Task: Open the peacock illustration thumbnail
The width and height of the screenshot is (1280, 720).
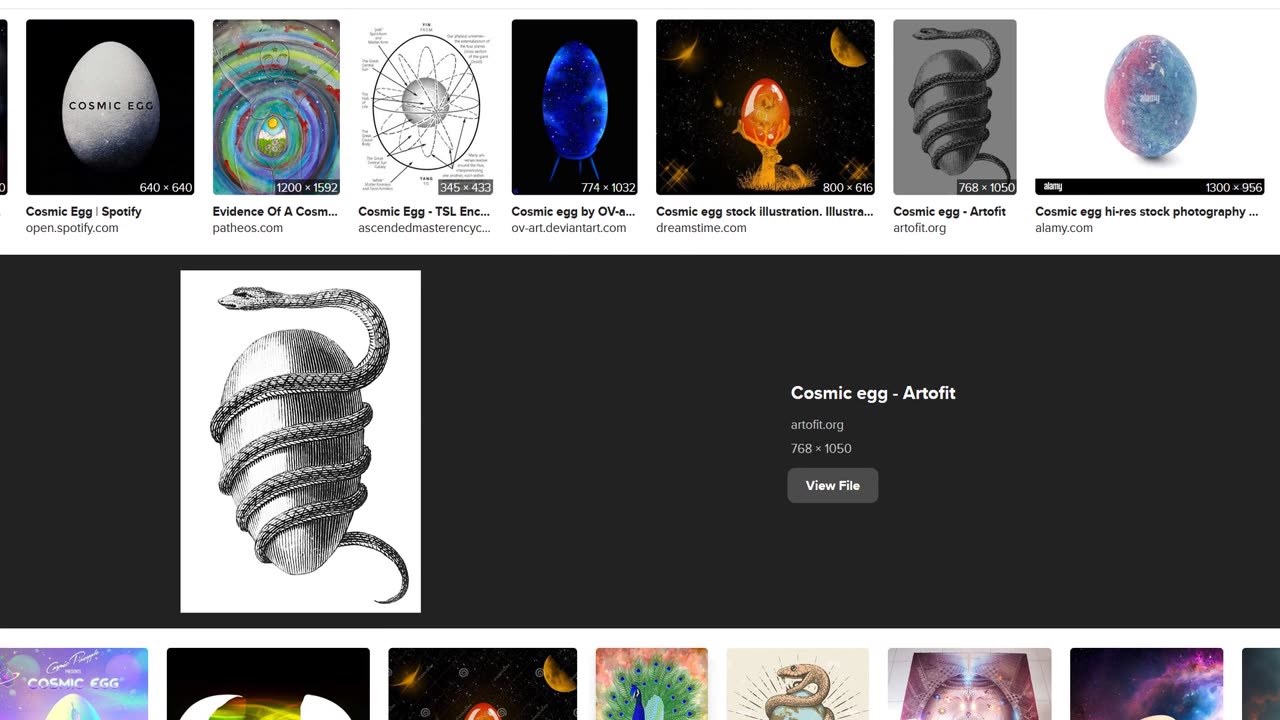Action: pos(652,684)
